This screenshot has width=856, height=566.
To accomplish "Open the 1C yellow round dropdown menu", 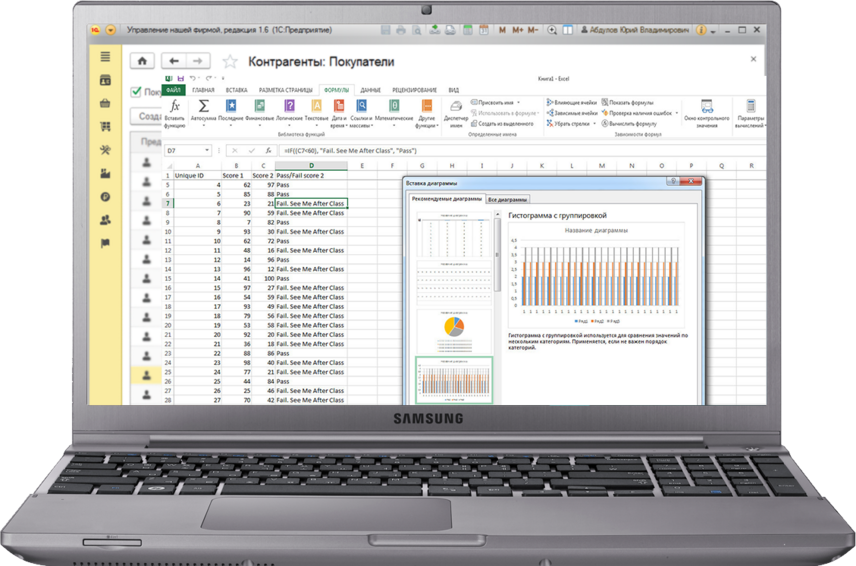I will tap(110, 30).
